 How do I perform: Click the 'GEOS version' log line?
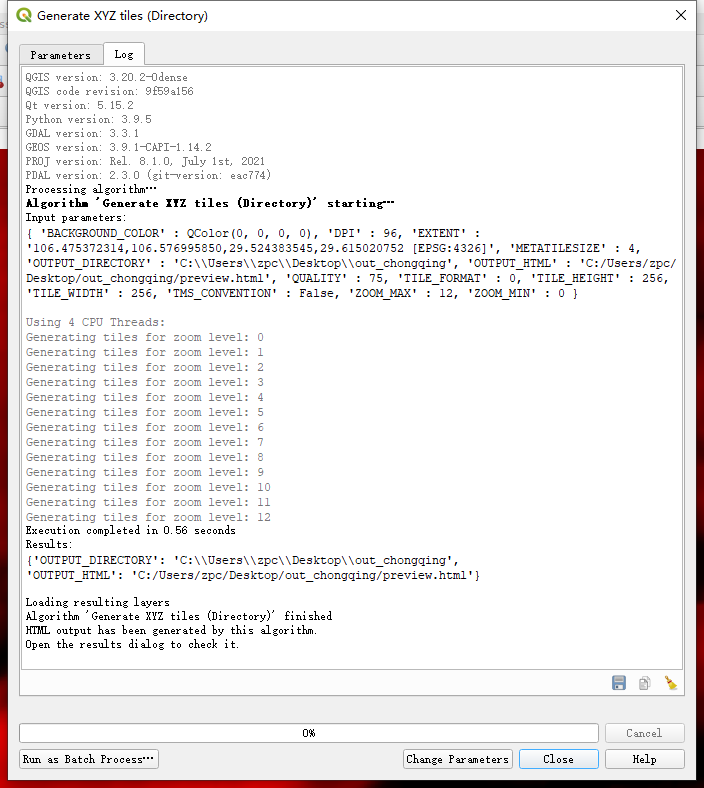coord(119,147)
